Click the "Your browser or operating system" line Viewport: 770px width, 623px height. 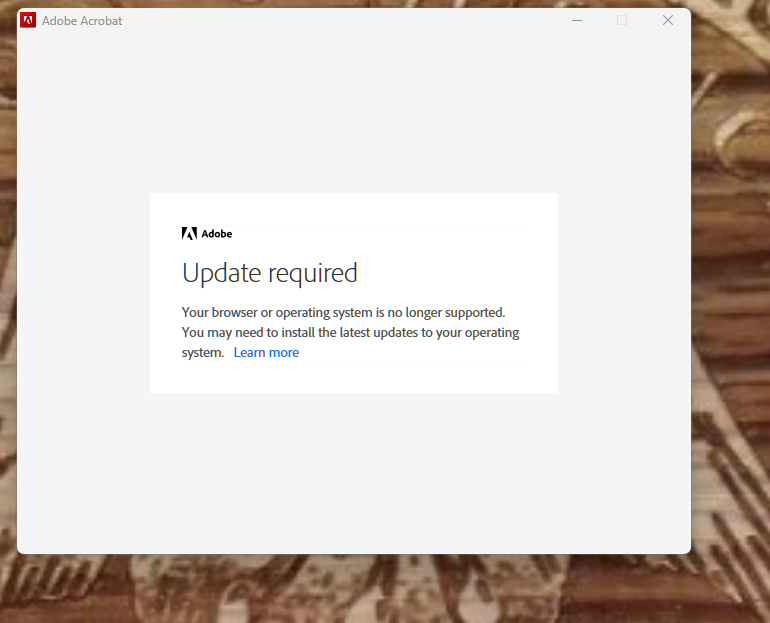(343, 313)
